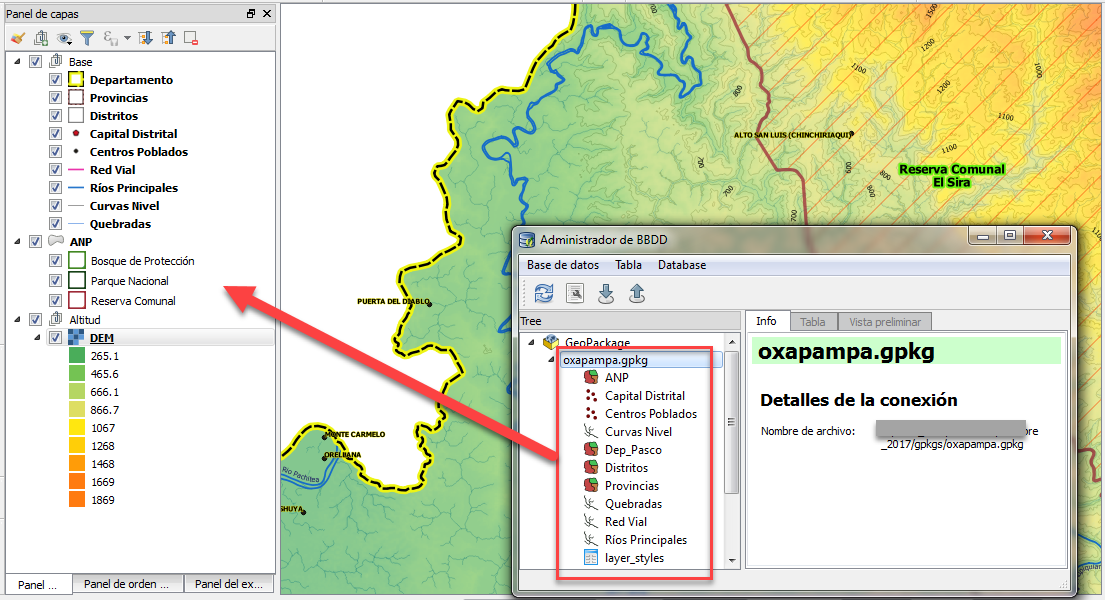Import a layer using the down-arrow icon
The width and height of the screenshot is (1105, 600).
point(604,293)
